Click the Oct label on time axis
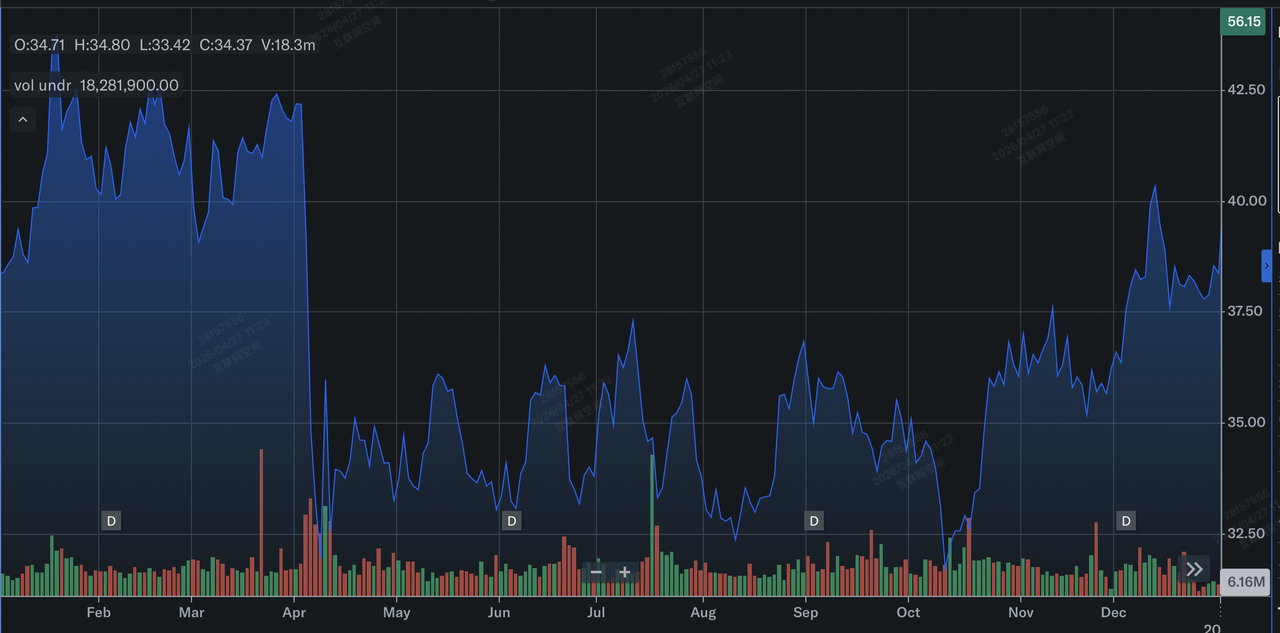 click(x=908, y=612)
